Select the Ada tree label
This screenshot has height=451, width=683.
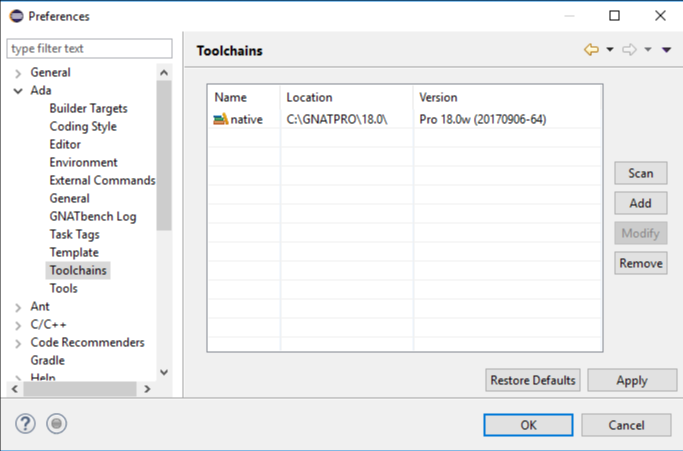[41, 90]
